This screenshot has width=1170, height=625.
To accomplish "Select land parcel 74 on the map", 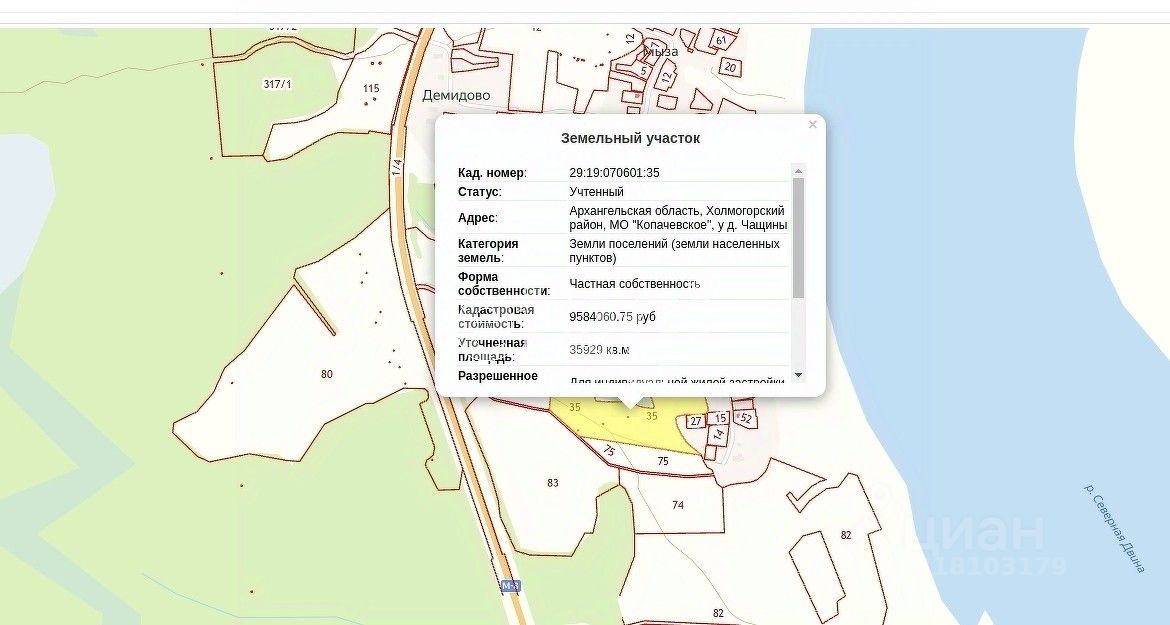I will pyautogui.click(x=678, y=505).
